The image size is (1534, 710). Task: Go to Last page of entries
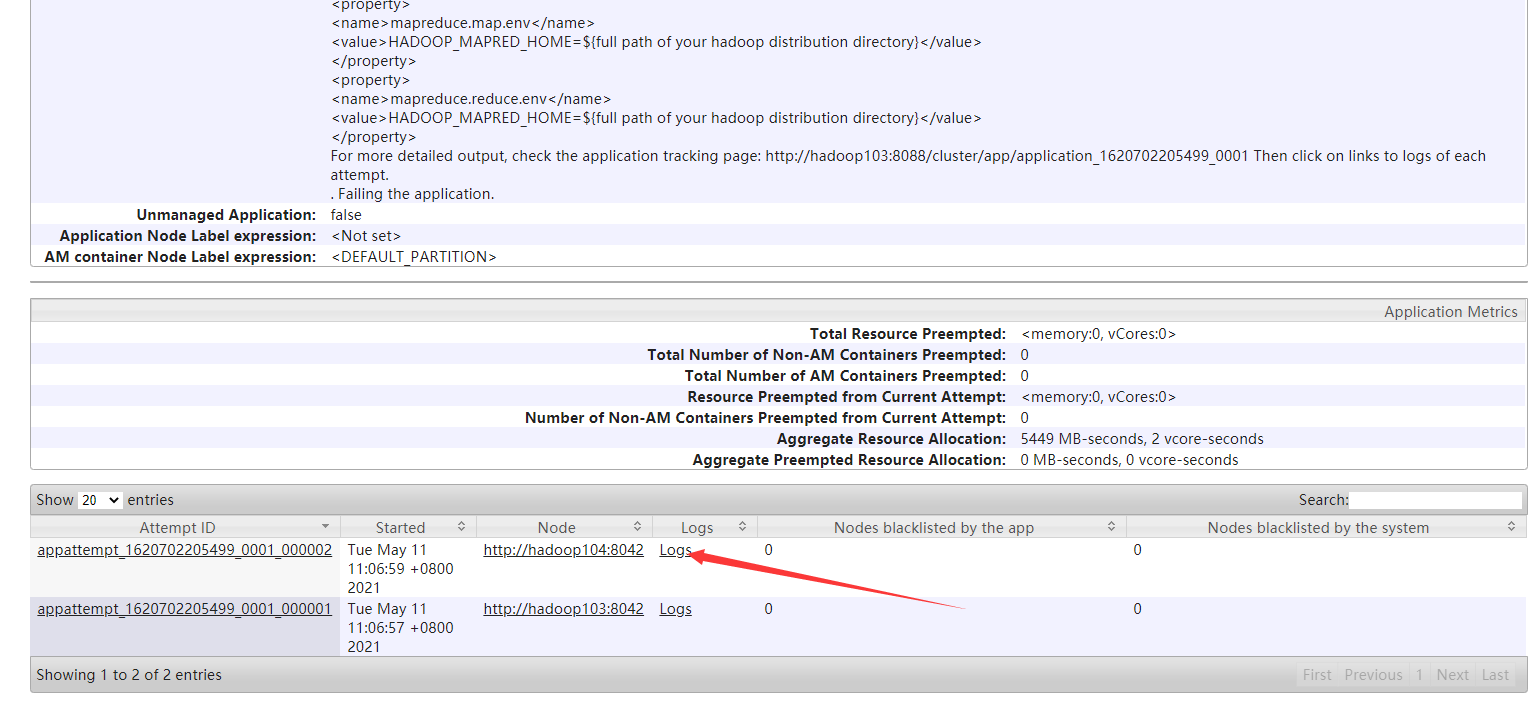1495,675
